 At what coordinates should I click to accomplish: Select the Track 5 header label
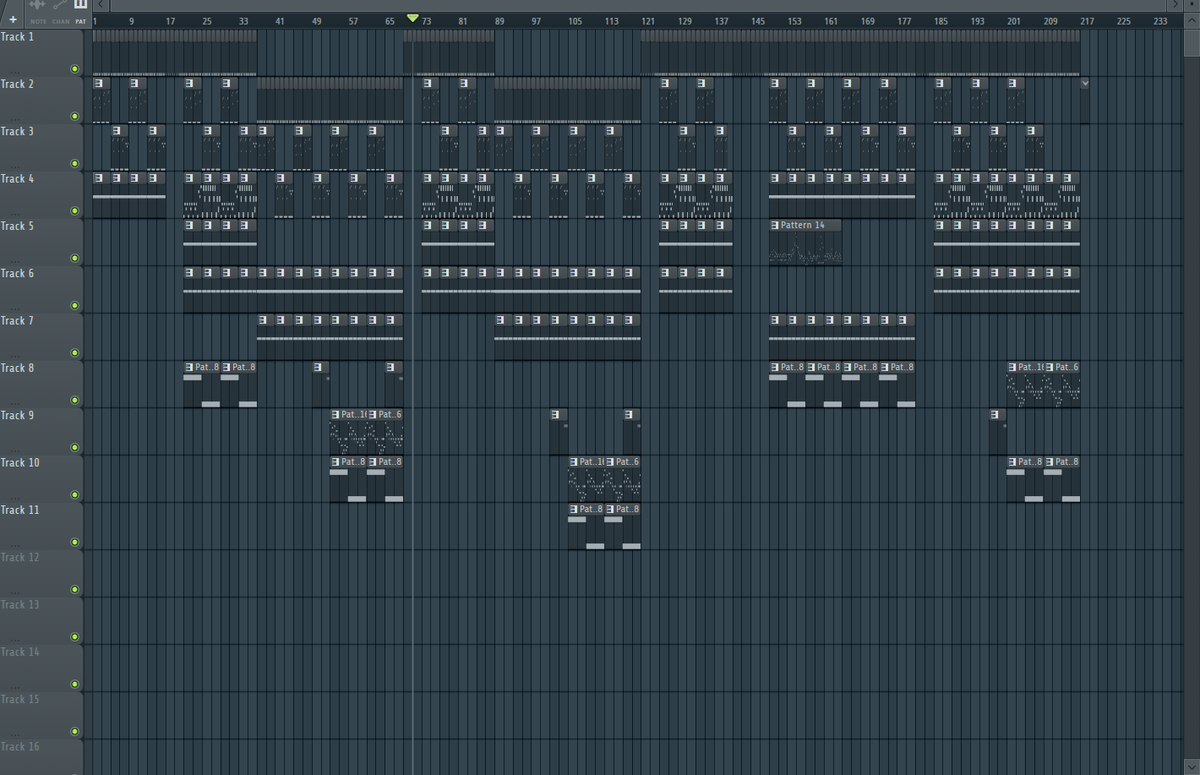[17, 226]
